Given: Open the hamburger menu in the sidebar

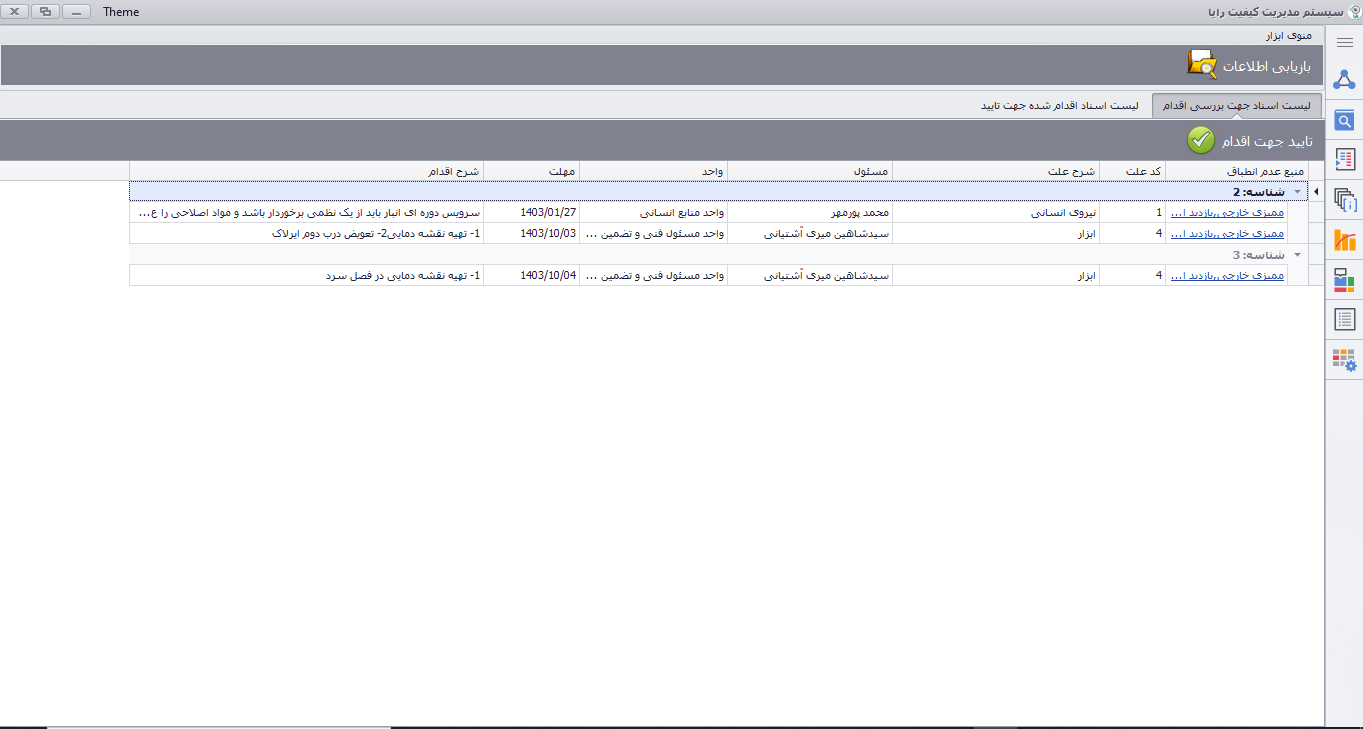Looking at the screenshot, I should click(x=1344, y=42).
